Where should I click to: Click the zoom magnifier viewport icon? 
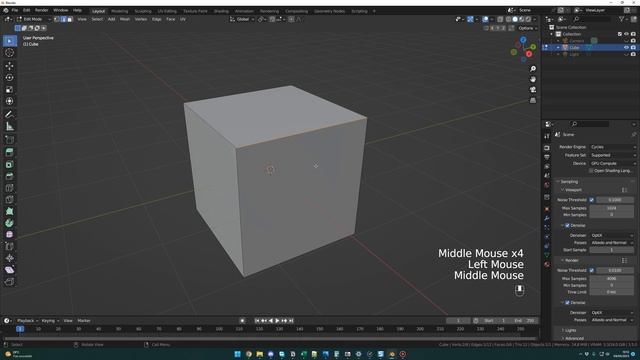[533, 69]
